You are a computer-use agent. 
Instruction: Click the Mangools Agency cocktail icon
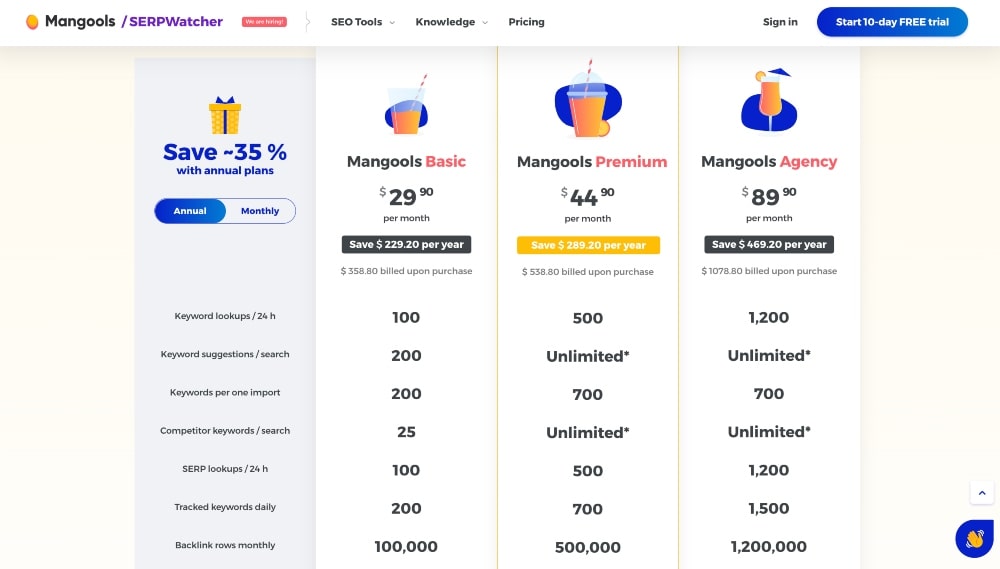(769, 101)
